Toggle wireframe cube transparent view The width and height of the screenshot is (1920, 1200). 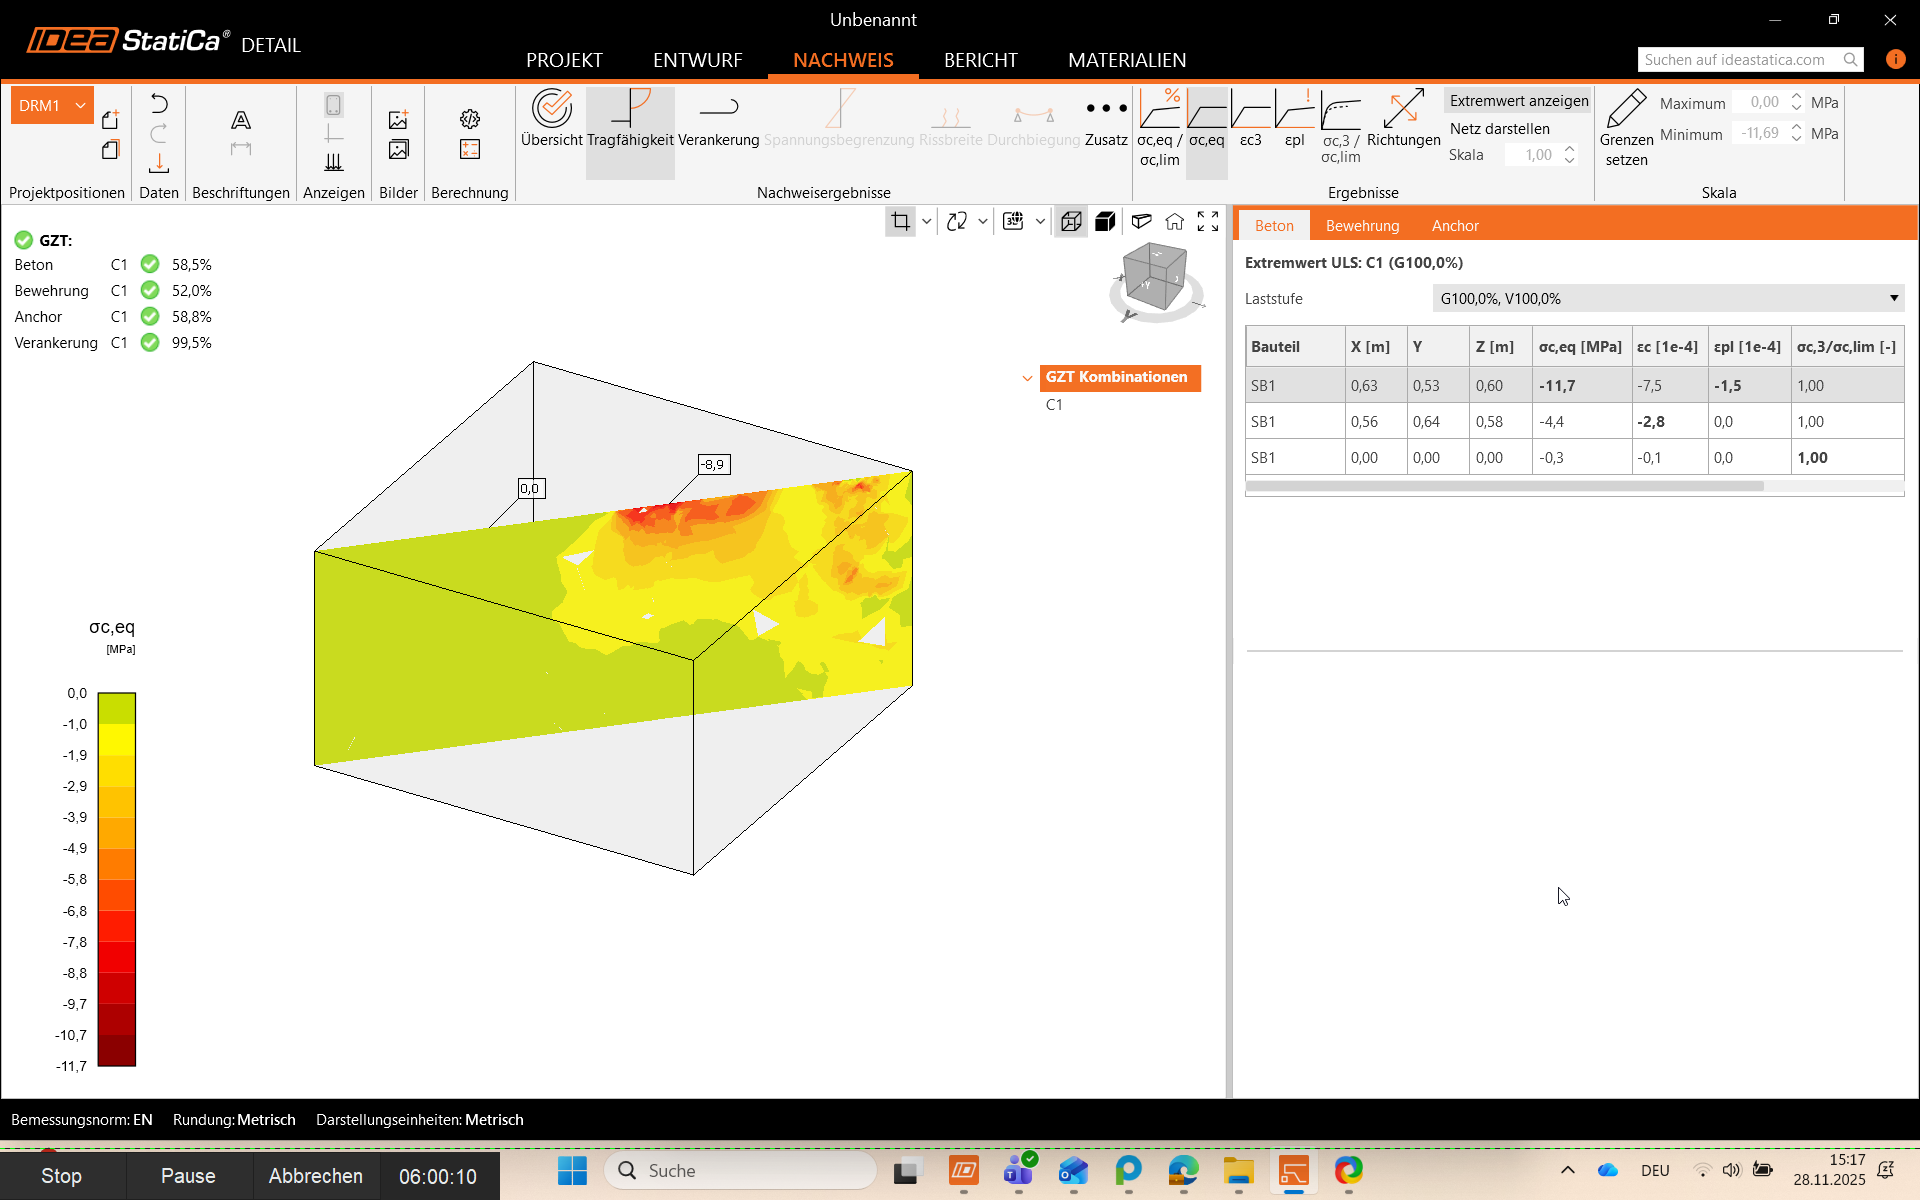point(1071,222)
